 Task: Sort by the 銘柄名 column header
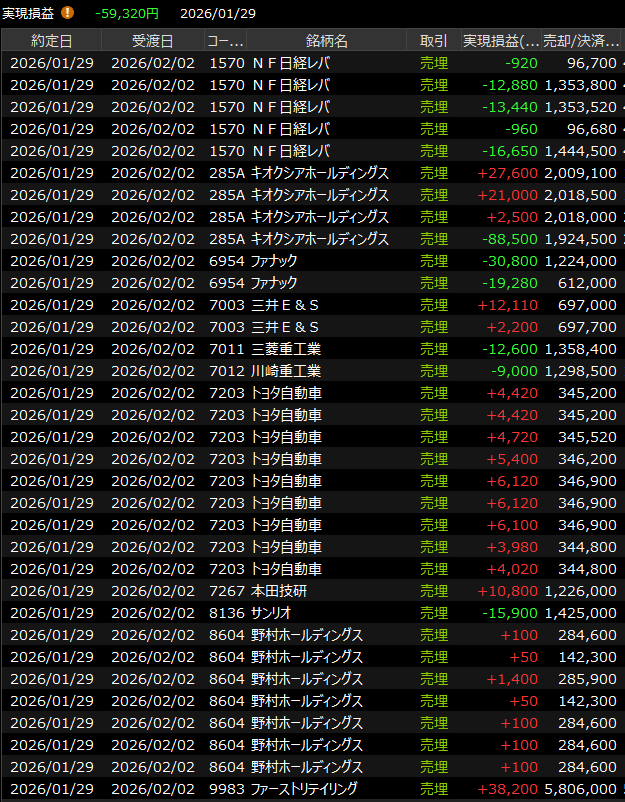pyautogui.click(x=326, y=41)
